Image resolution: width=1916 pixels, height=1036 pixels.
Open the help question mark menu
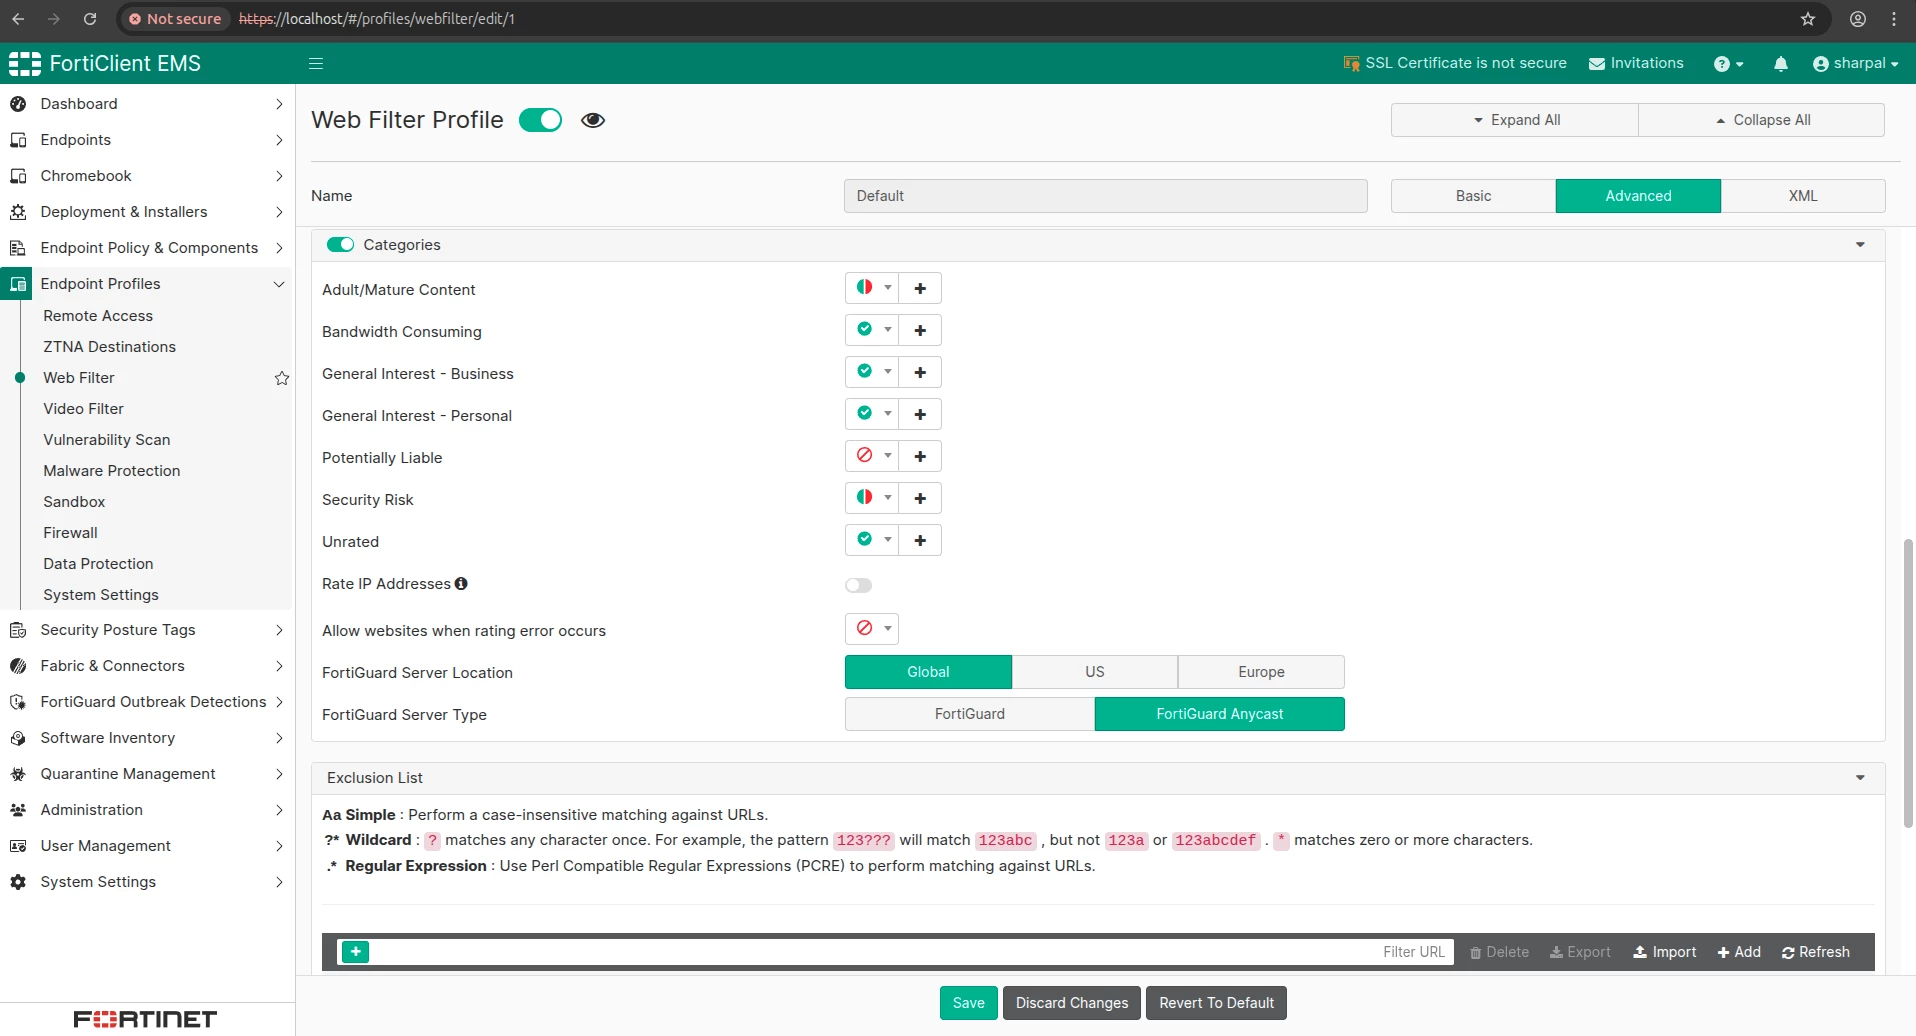point(1728,63)
